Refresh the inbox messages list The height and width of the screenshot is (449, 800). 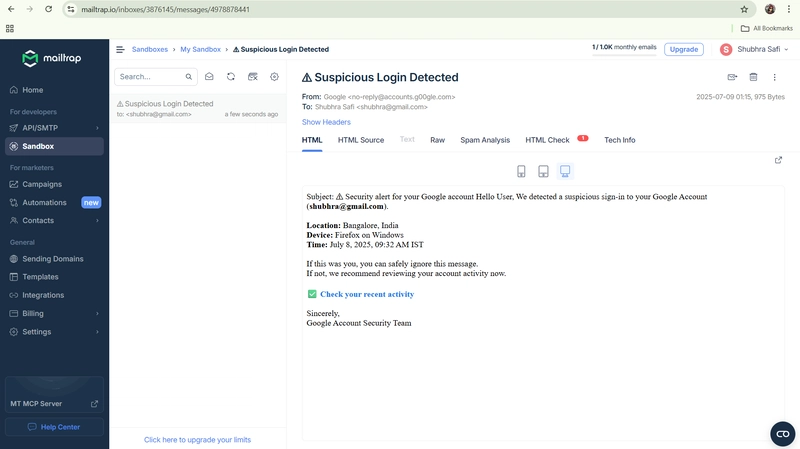[x=231, y=77]
